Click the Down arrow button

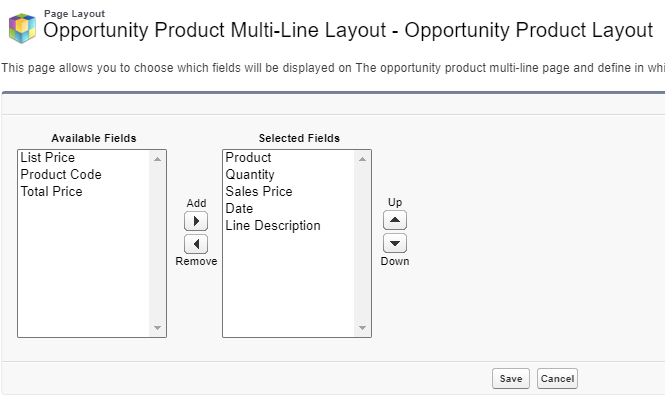click(395, 243)
